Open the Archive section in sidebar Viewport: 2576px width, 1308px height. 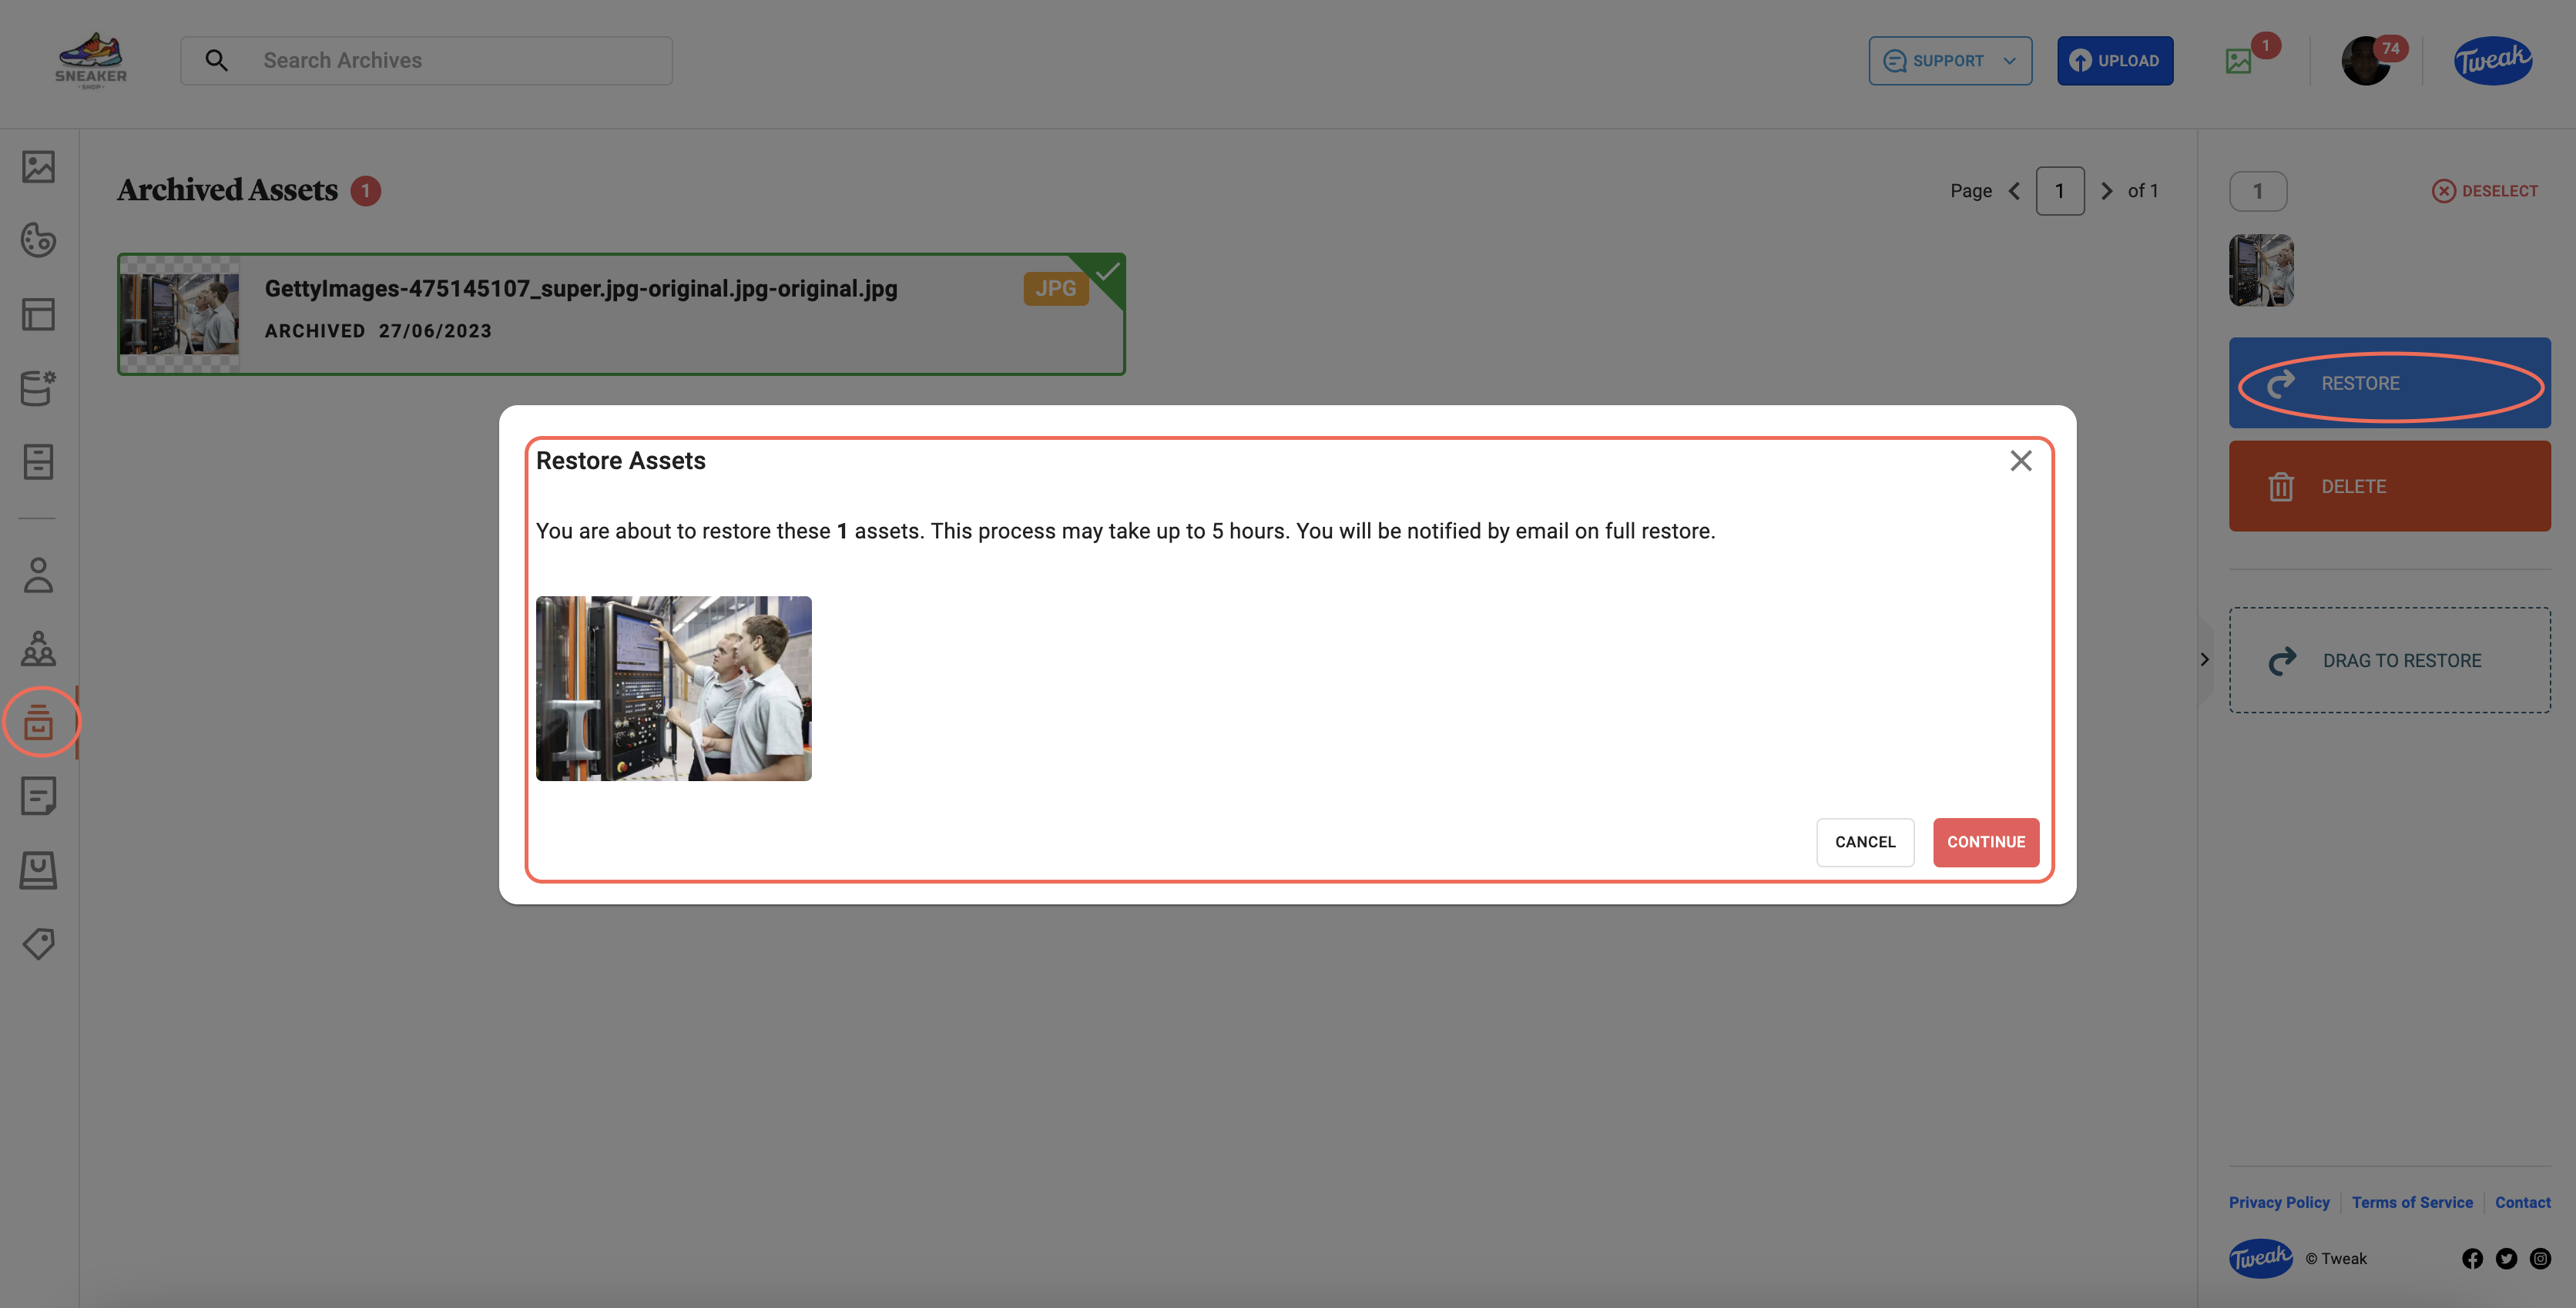[39, 722]
